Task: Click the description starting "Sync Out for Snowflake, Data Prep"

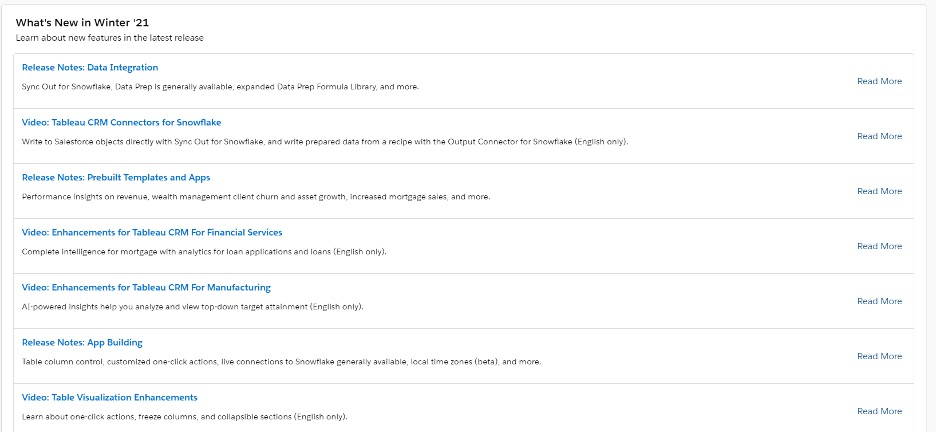Action: point(220,87)
